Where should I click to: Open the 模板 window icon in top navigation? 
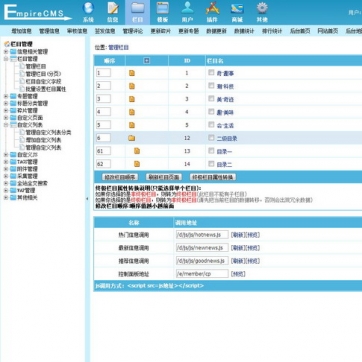click(162, 8)
